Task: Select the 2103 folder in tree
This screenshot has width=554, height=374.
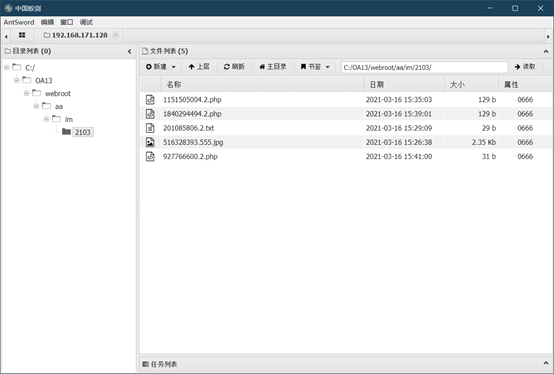Action: (83, 132)
